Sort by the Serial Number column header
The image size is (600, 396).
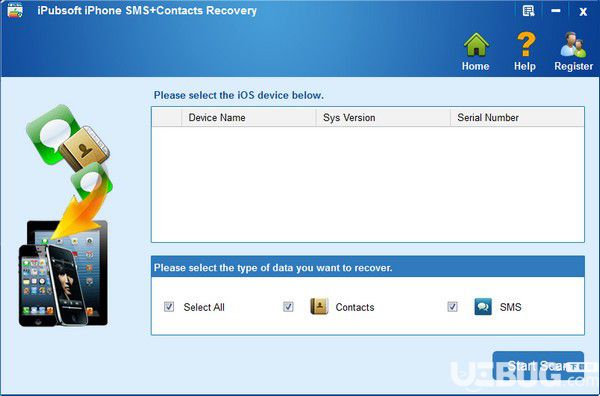517,117
